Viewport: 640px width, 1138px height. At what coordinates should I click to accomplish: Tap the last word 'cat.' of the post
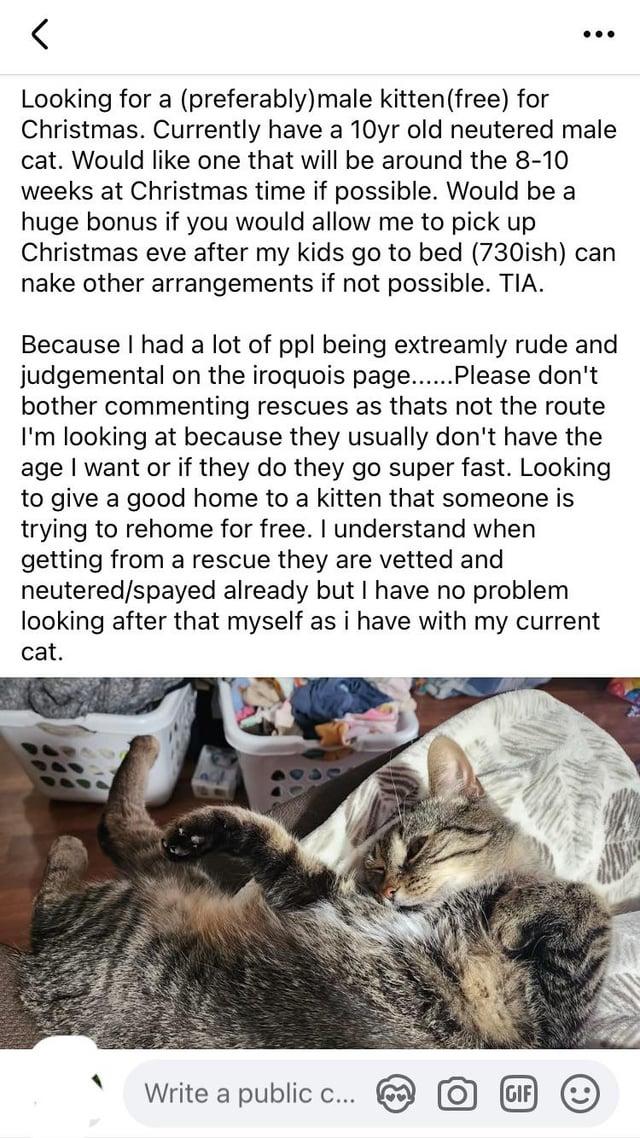42,652
